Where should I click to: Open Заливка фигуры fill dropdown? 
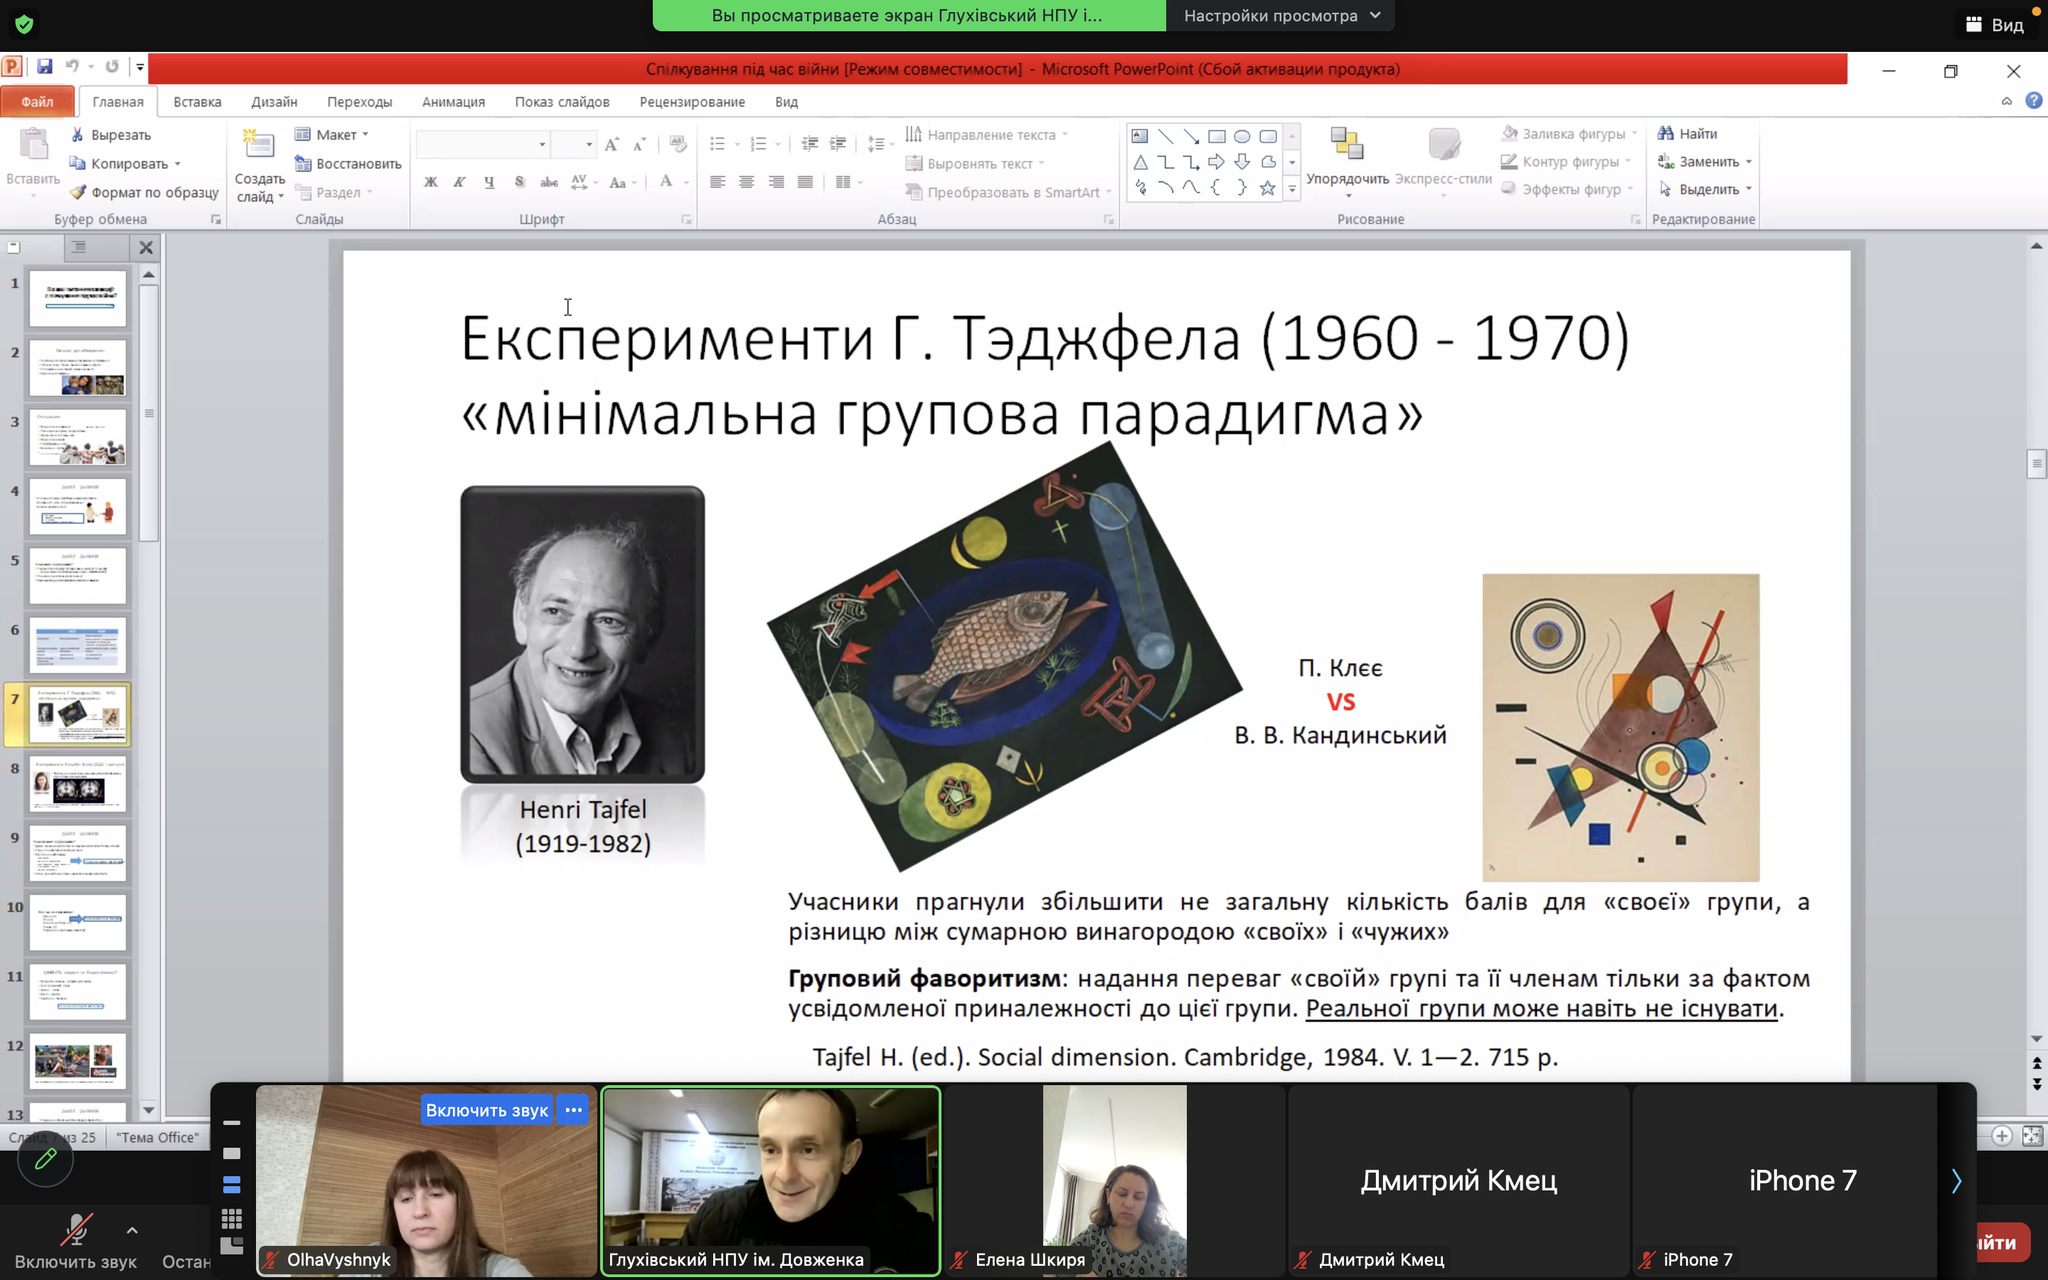(1569, 134)
